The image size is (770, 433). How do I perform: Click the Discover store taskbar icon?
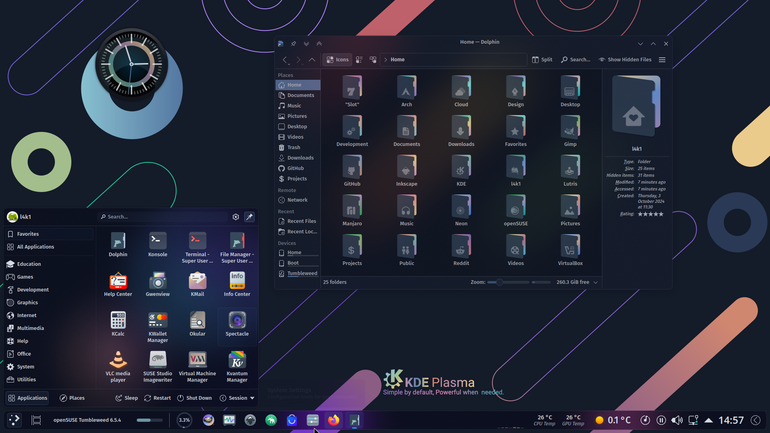292,420
